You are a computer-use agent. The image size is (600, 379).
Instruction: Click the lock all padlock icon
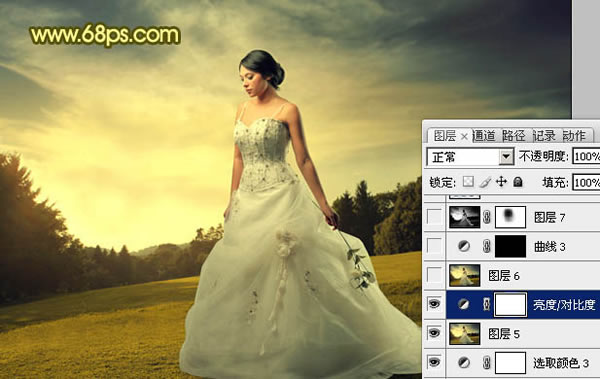(x=518, y=182)
